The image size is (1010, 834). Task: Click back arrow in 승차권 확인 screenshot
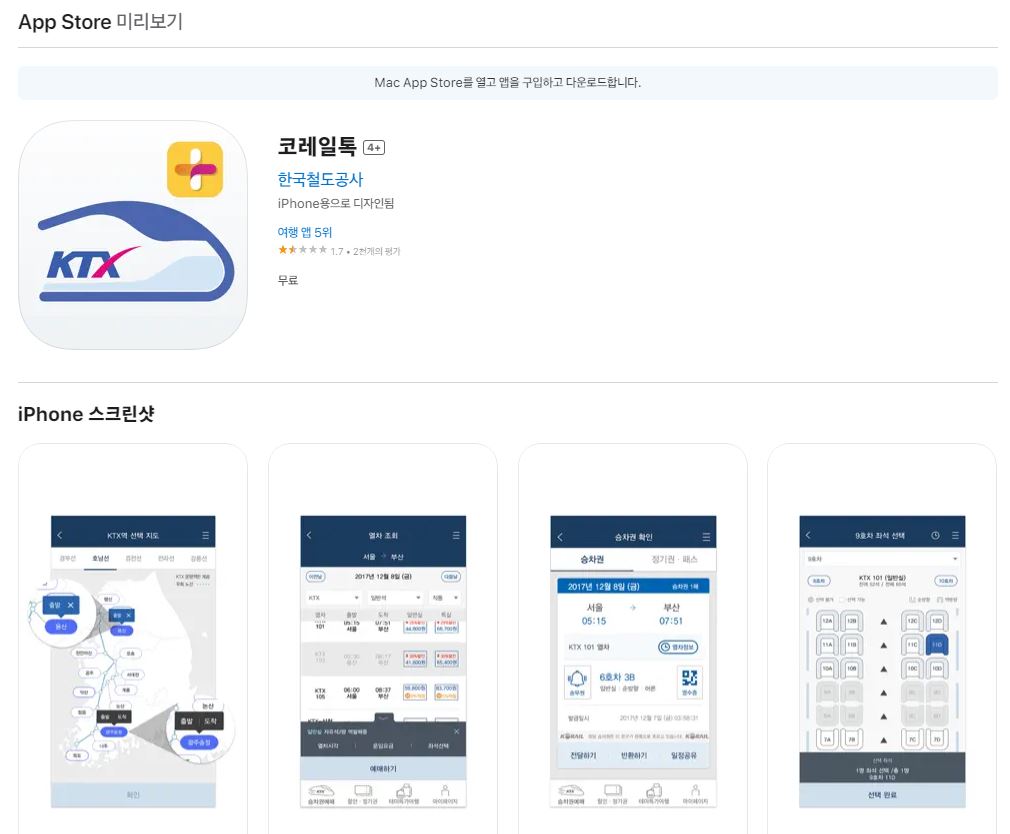pos(560,537)
